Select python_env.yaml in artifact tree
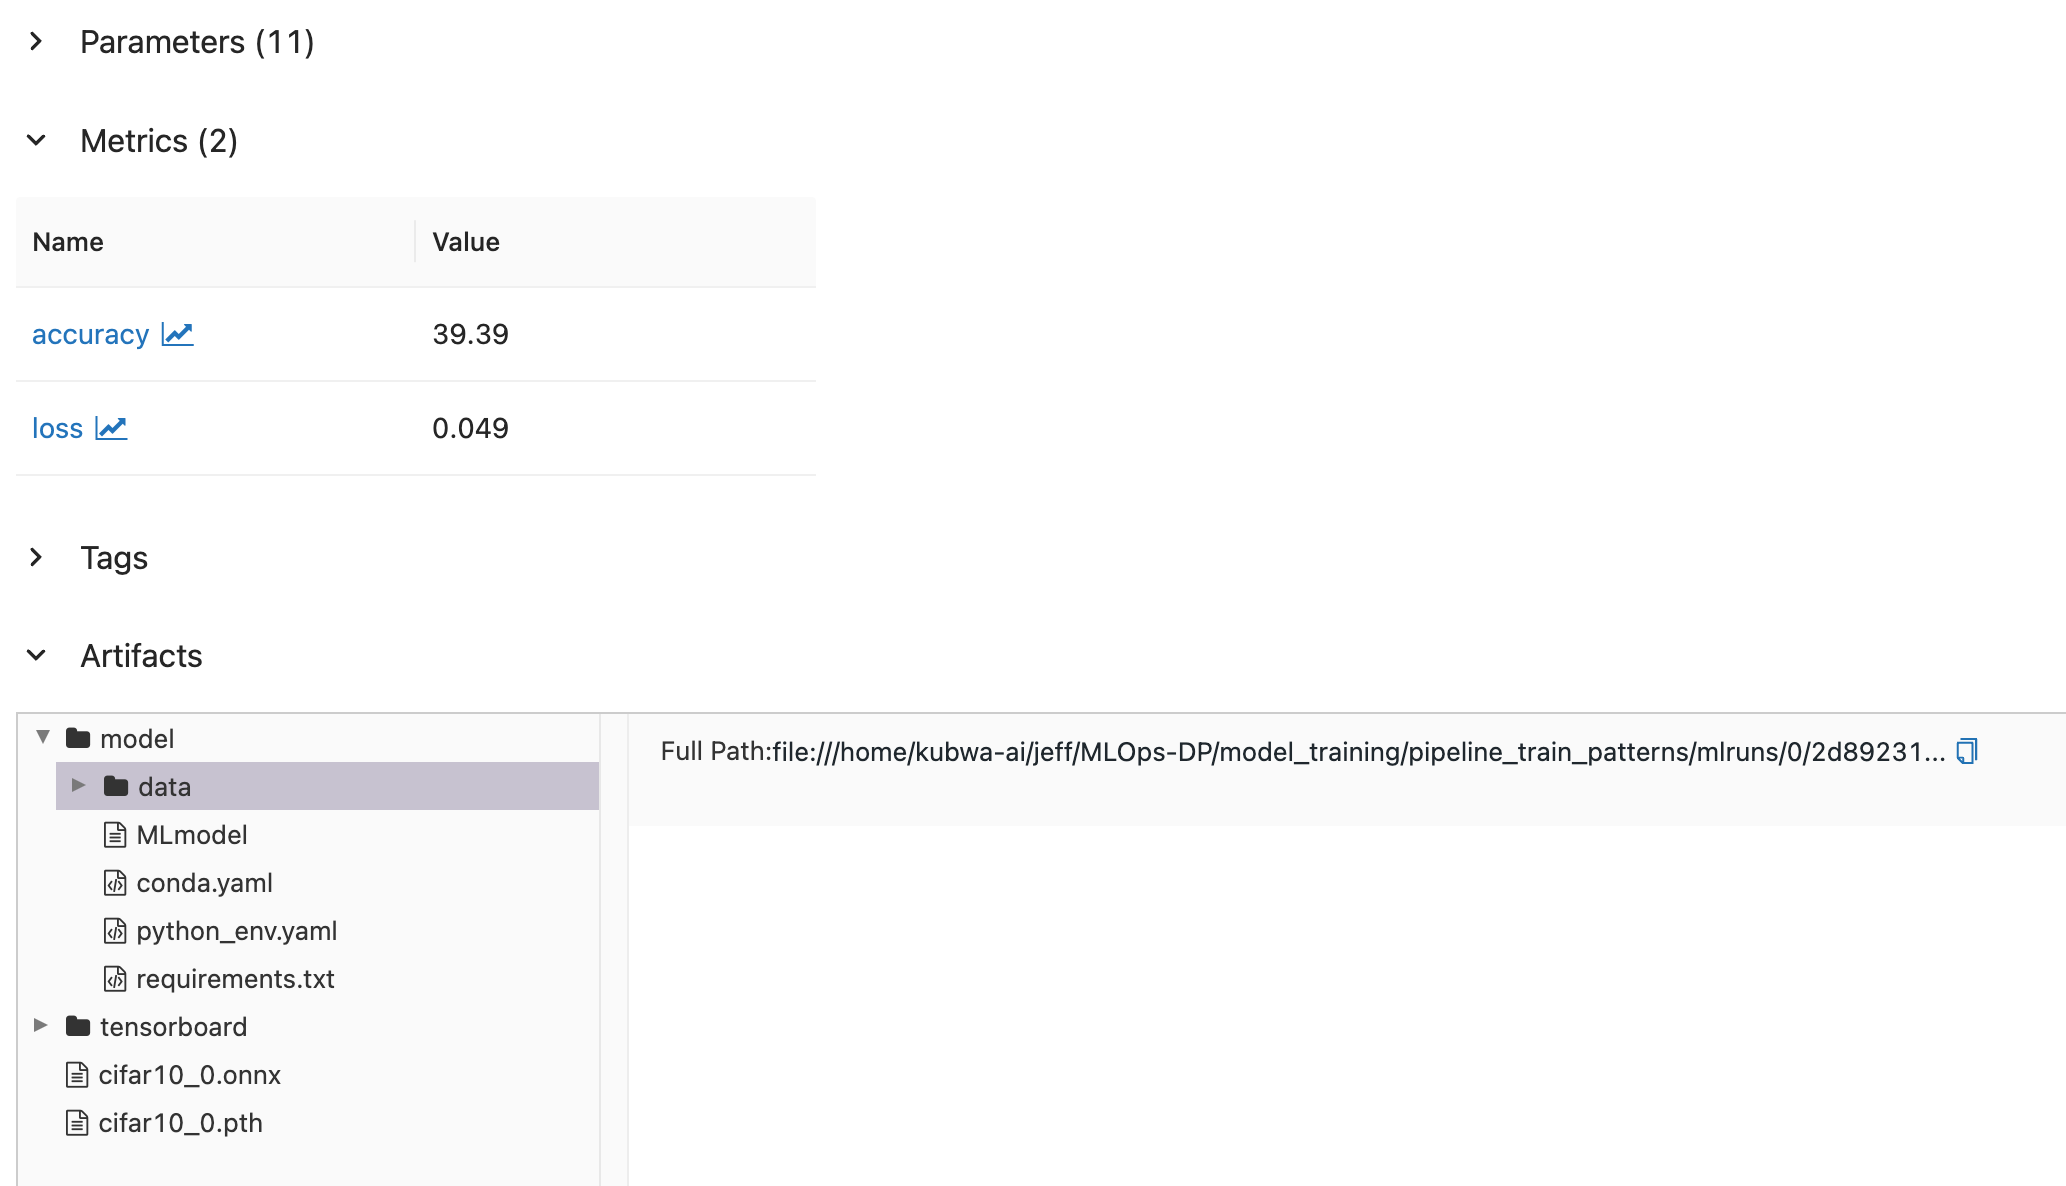 [236, 931]
